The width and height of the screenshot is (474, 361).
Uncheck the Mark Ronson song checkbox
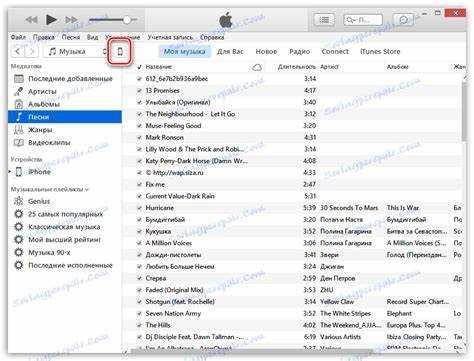pos(139,138)
